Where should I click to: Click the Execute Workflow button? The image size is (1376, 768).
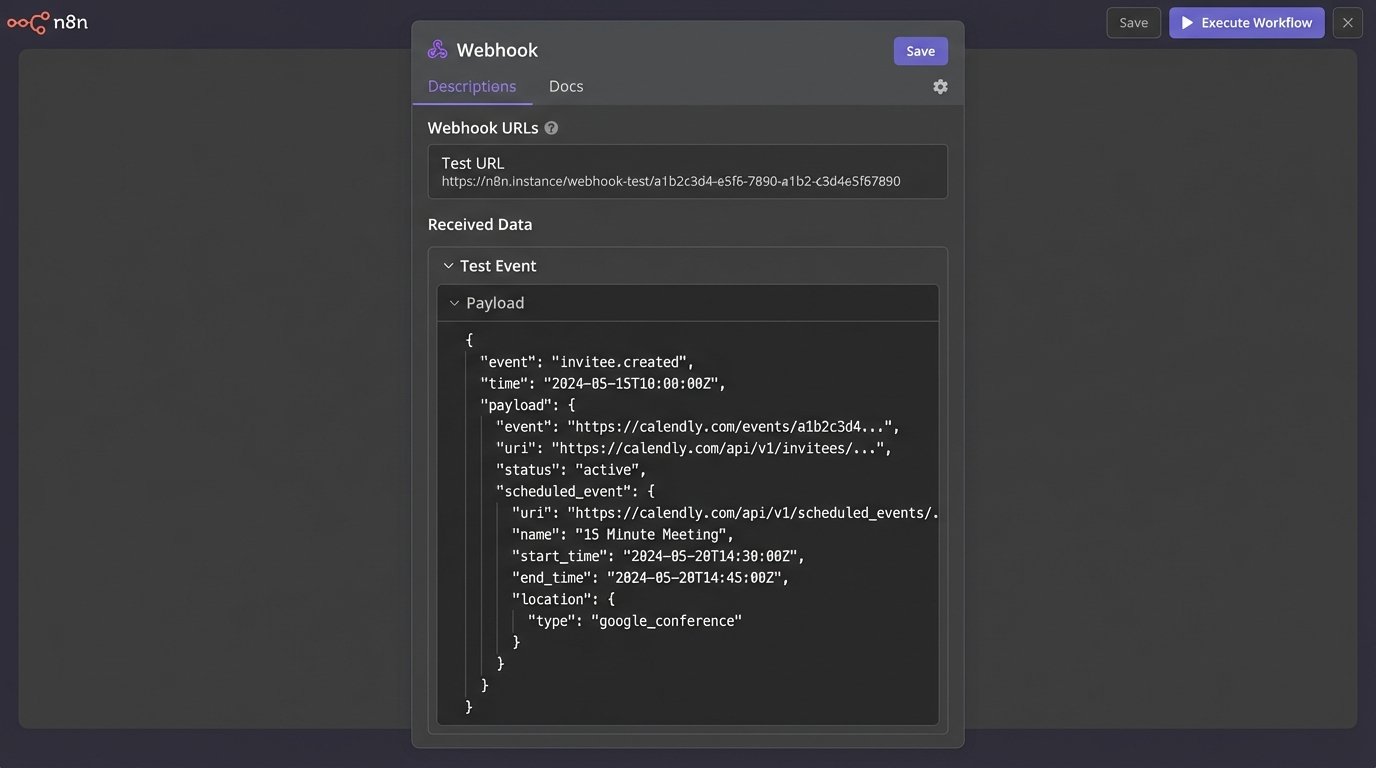[x=1246, y=23]
